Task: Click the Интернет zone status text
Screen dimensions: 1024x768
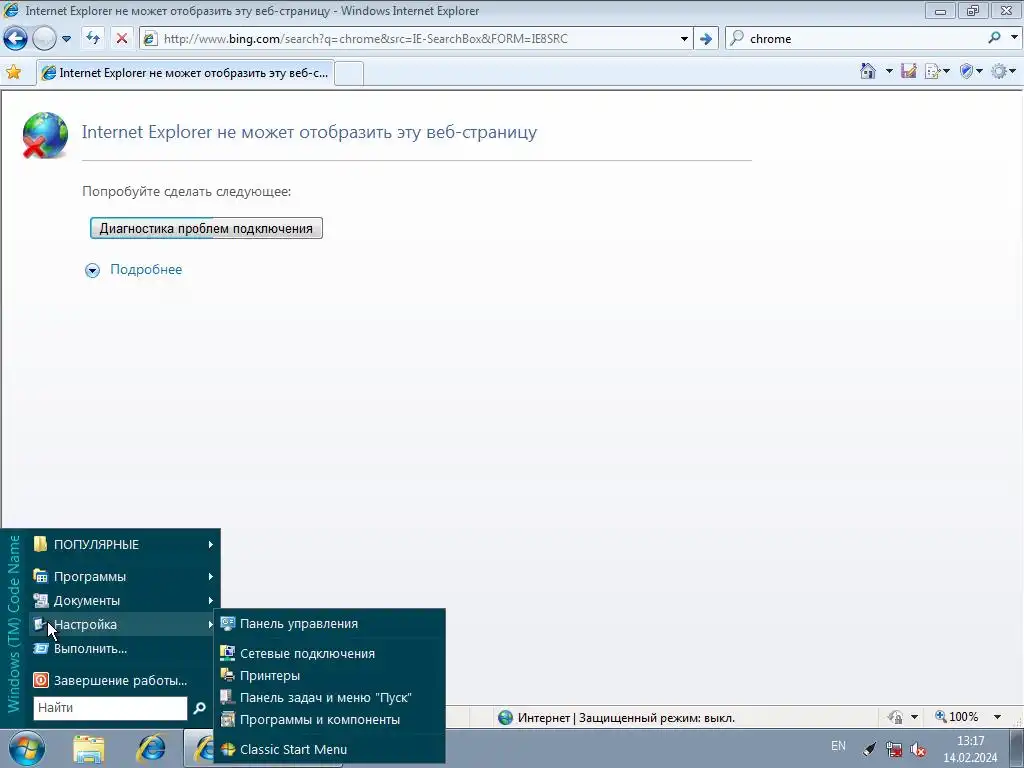Action: coord(626,718)
